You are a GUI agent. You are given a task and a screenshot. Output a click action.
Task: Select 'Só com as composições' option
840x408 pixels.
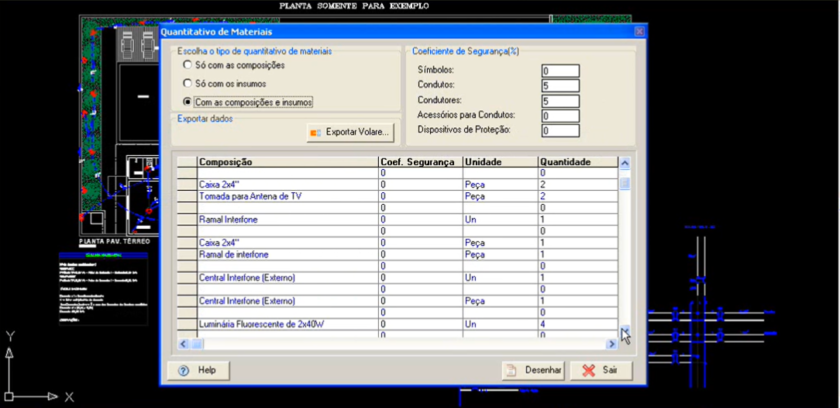(x=187, y=65)
